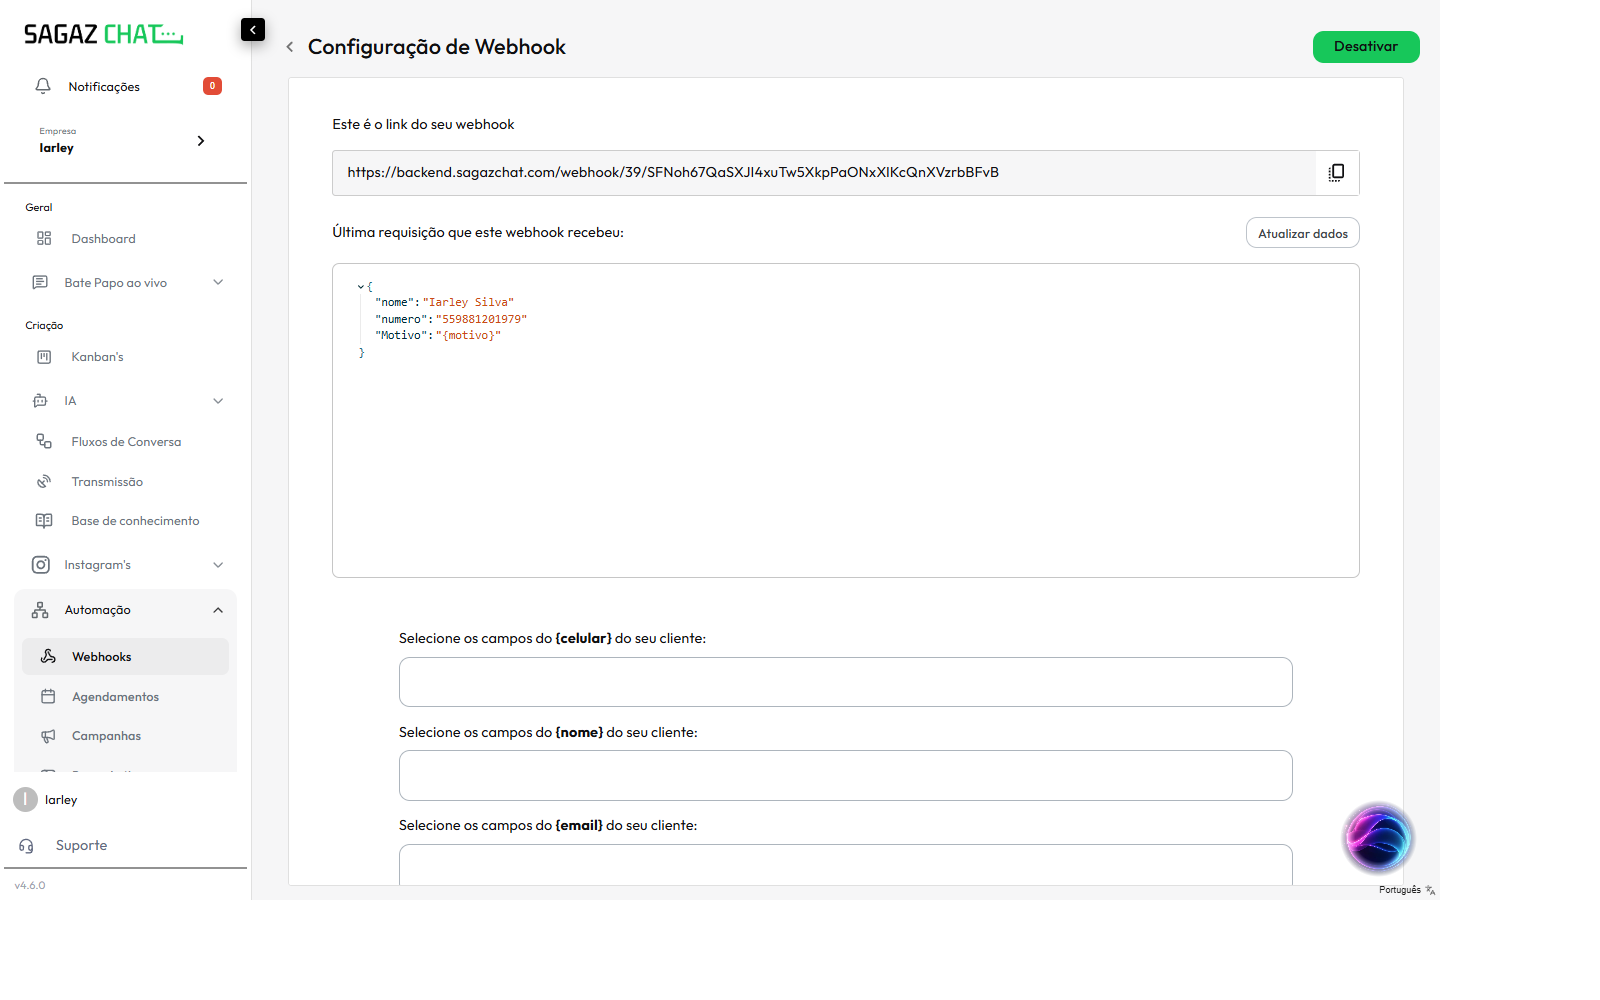Copy the webhook link with copy icon
This screenshot has height=1000, width=1600.
[1336, 172]
